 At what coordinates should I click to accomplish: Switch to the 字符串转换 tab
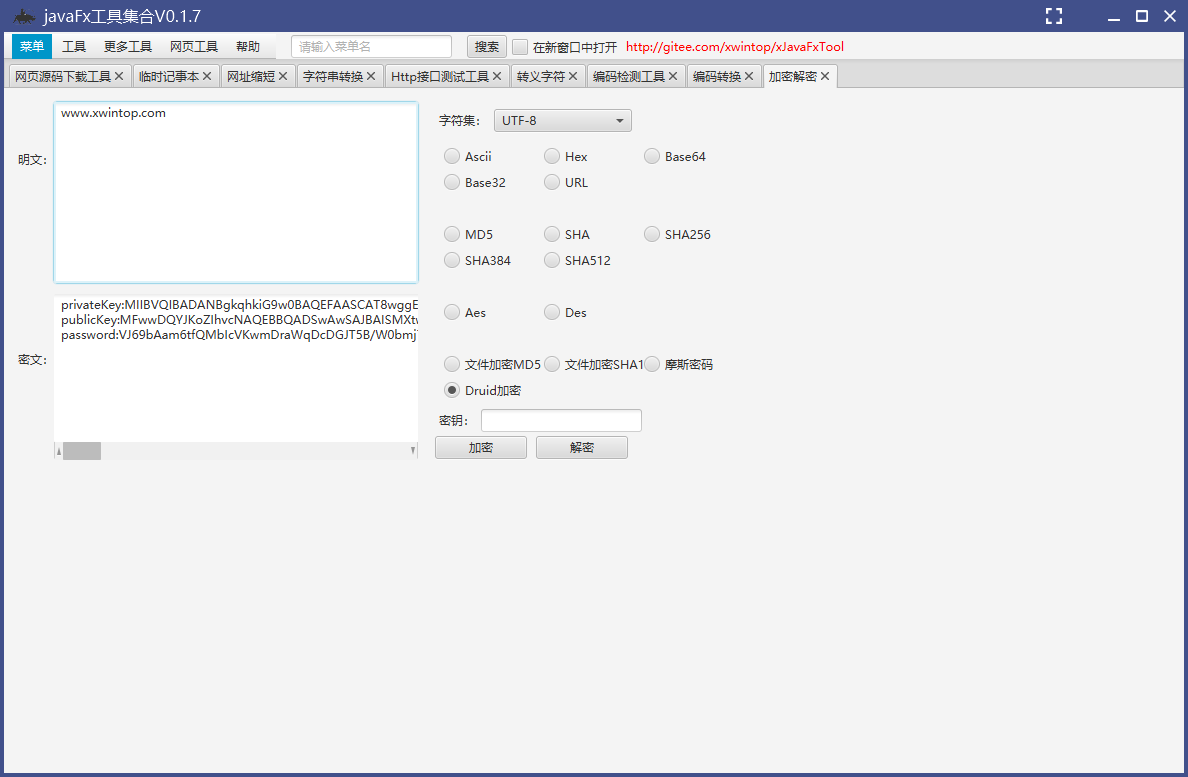tap(333, 76)
